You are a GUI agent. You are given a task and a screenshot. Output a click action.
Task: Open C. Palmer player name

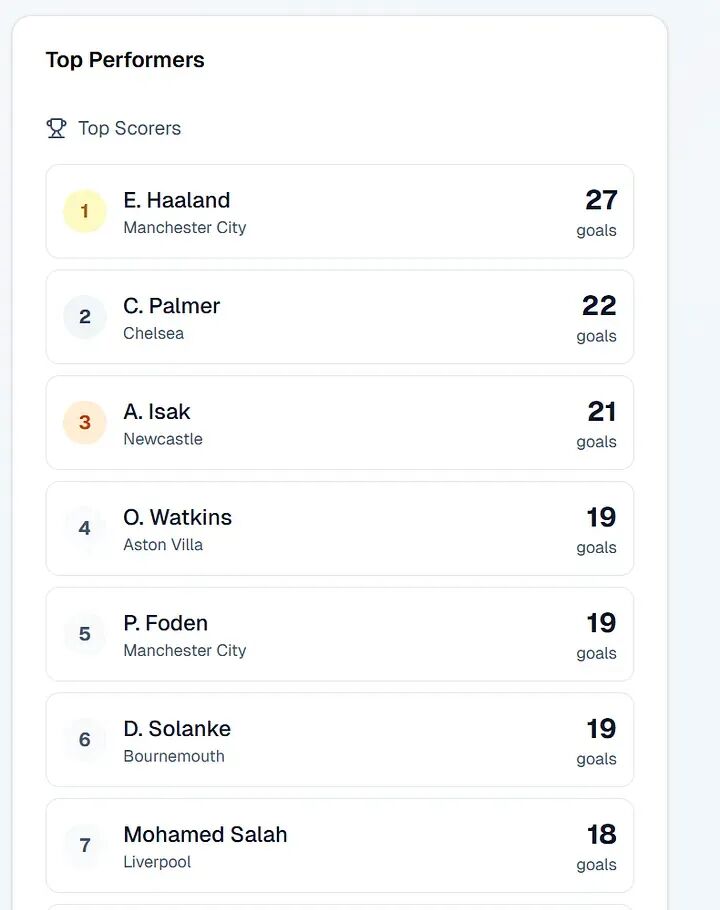[x=172, y=306]
